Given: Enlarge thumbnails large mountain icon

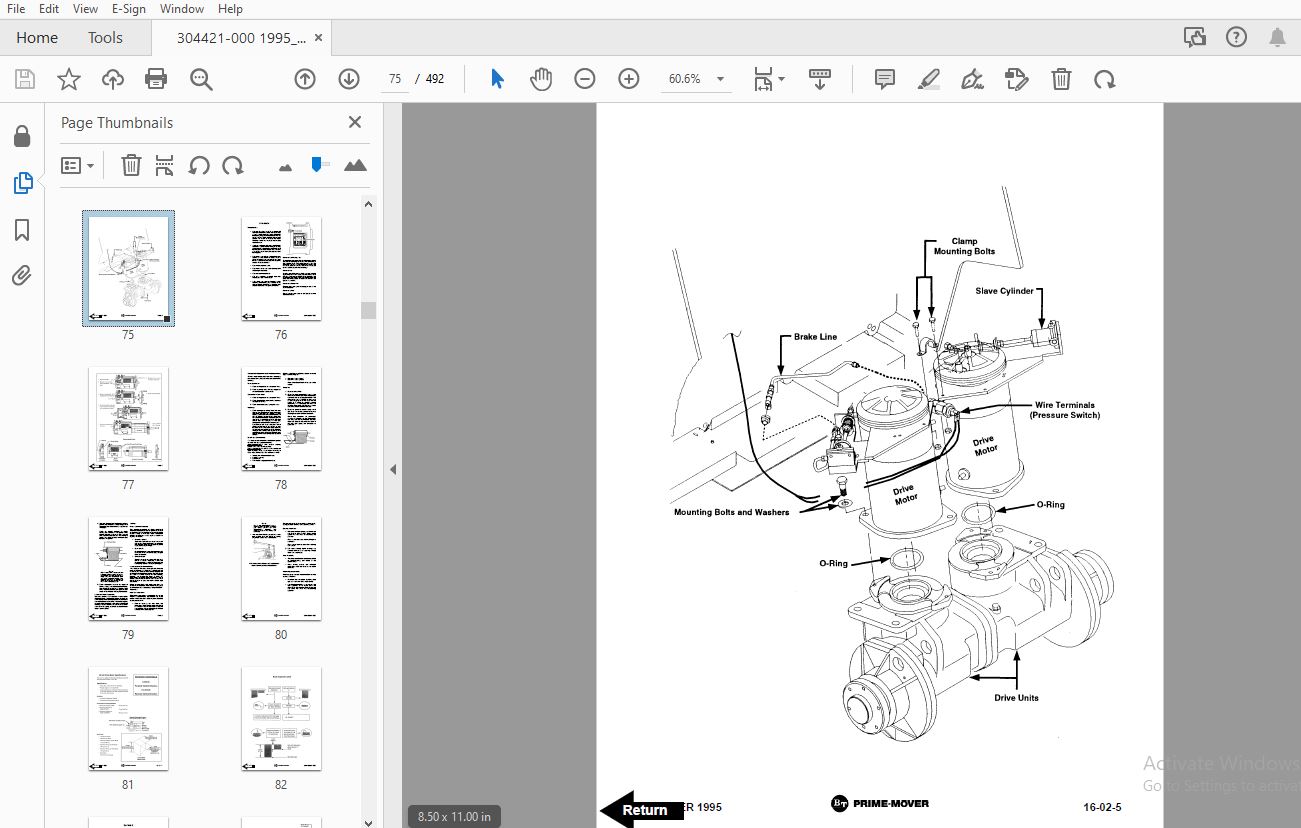Looking at the screenshot, I should [355, 165].
